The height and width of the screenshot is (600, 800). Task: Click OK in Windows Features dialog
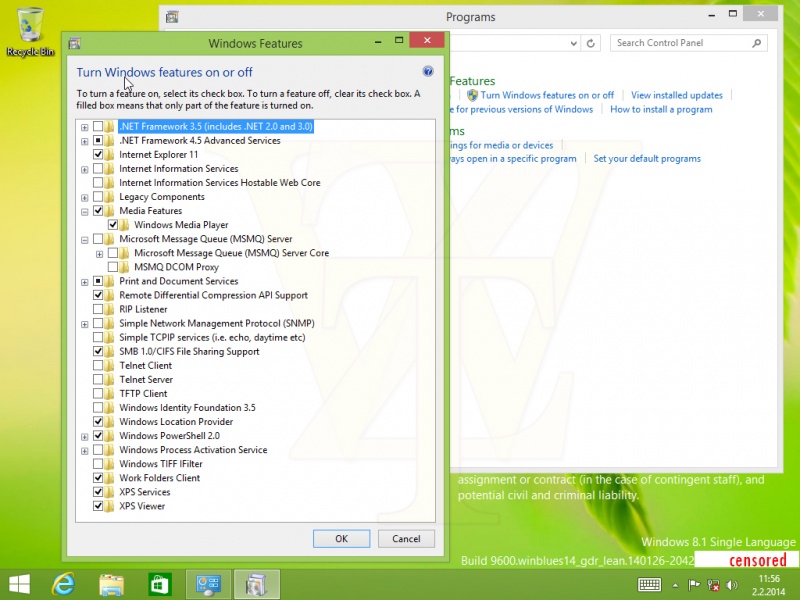coord(341,539)
